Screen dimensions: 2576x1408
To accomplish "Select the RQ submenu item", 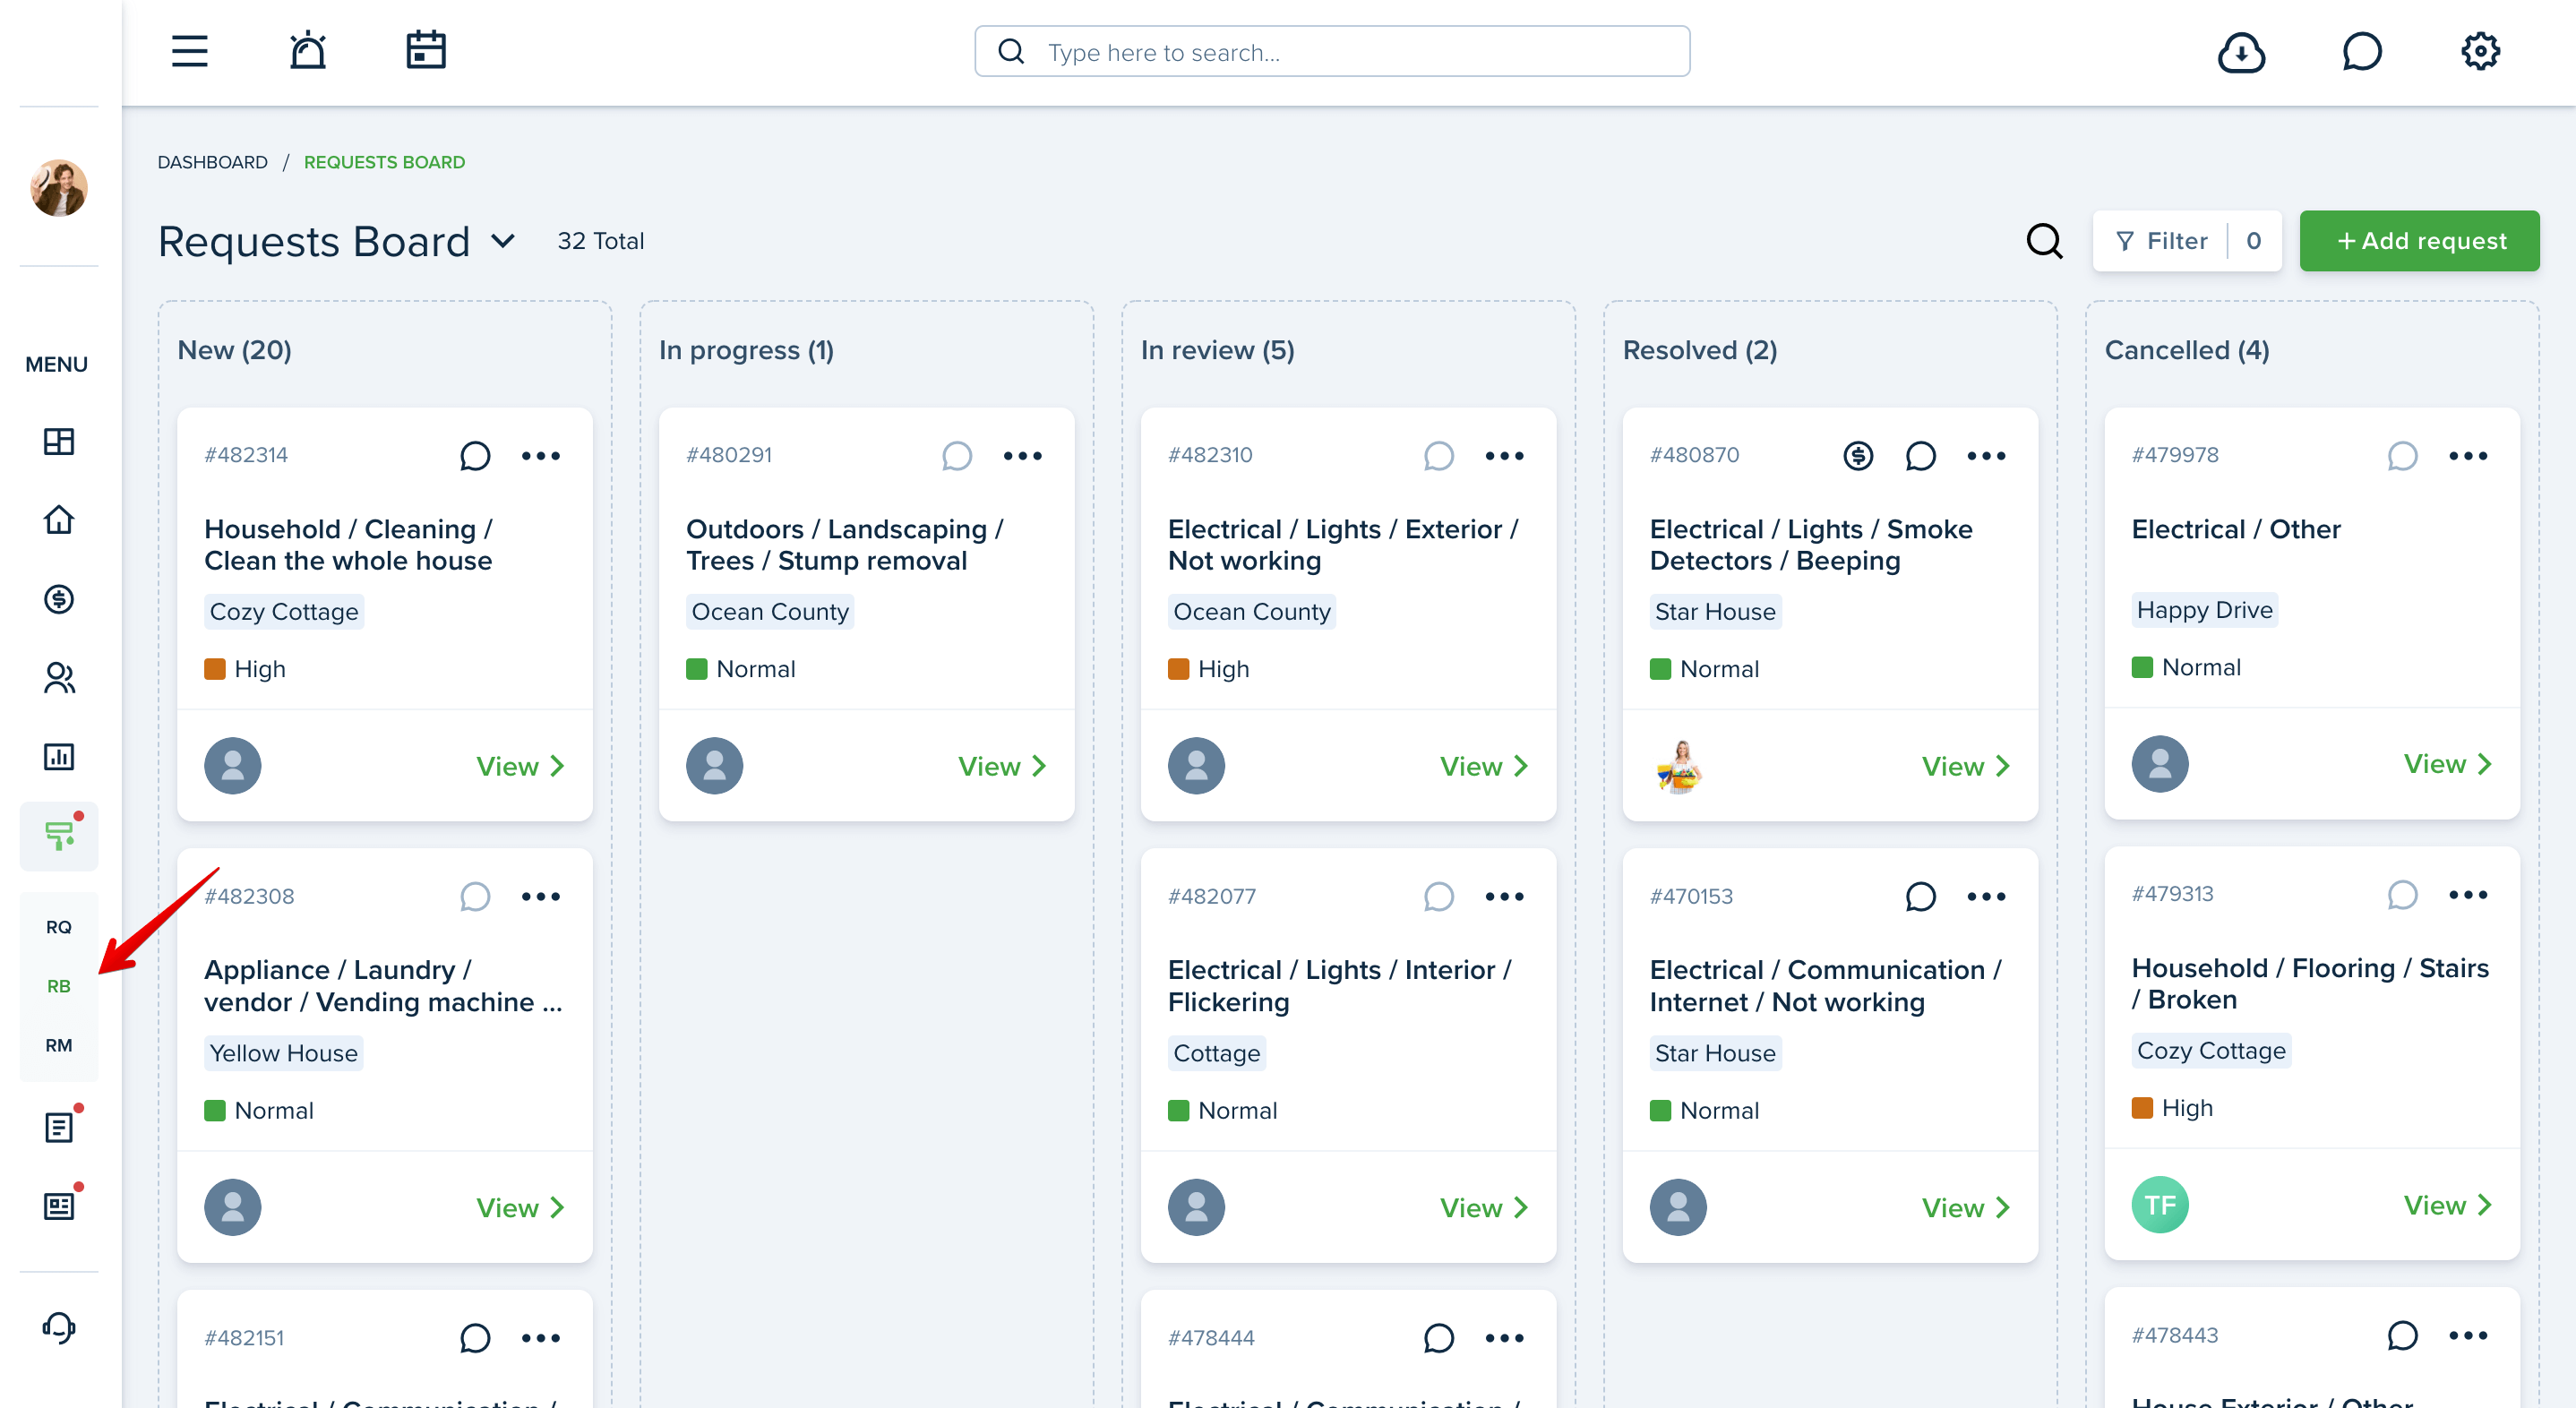I will 59,927.
